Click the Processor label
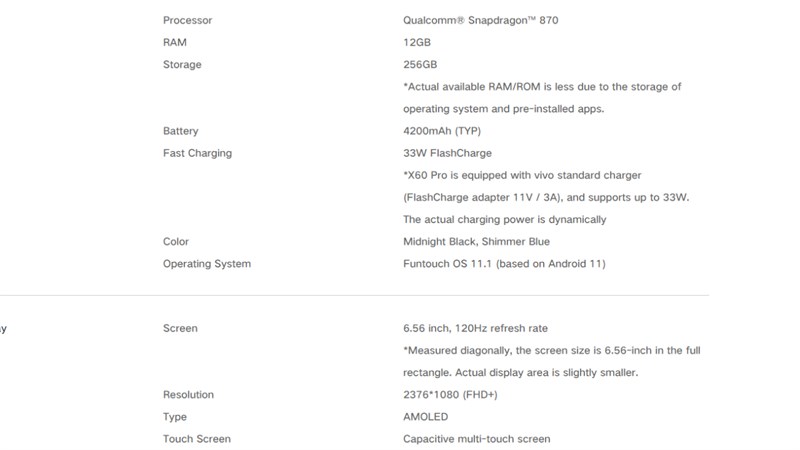Screen dimensions: 800x450 (x=187, y=20)
